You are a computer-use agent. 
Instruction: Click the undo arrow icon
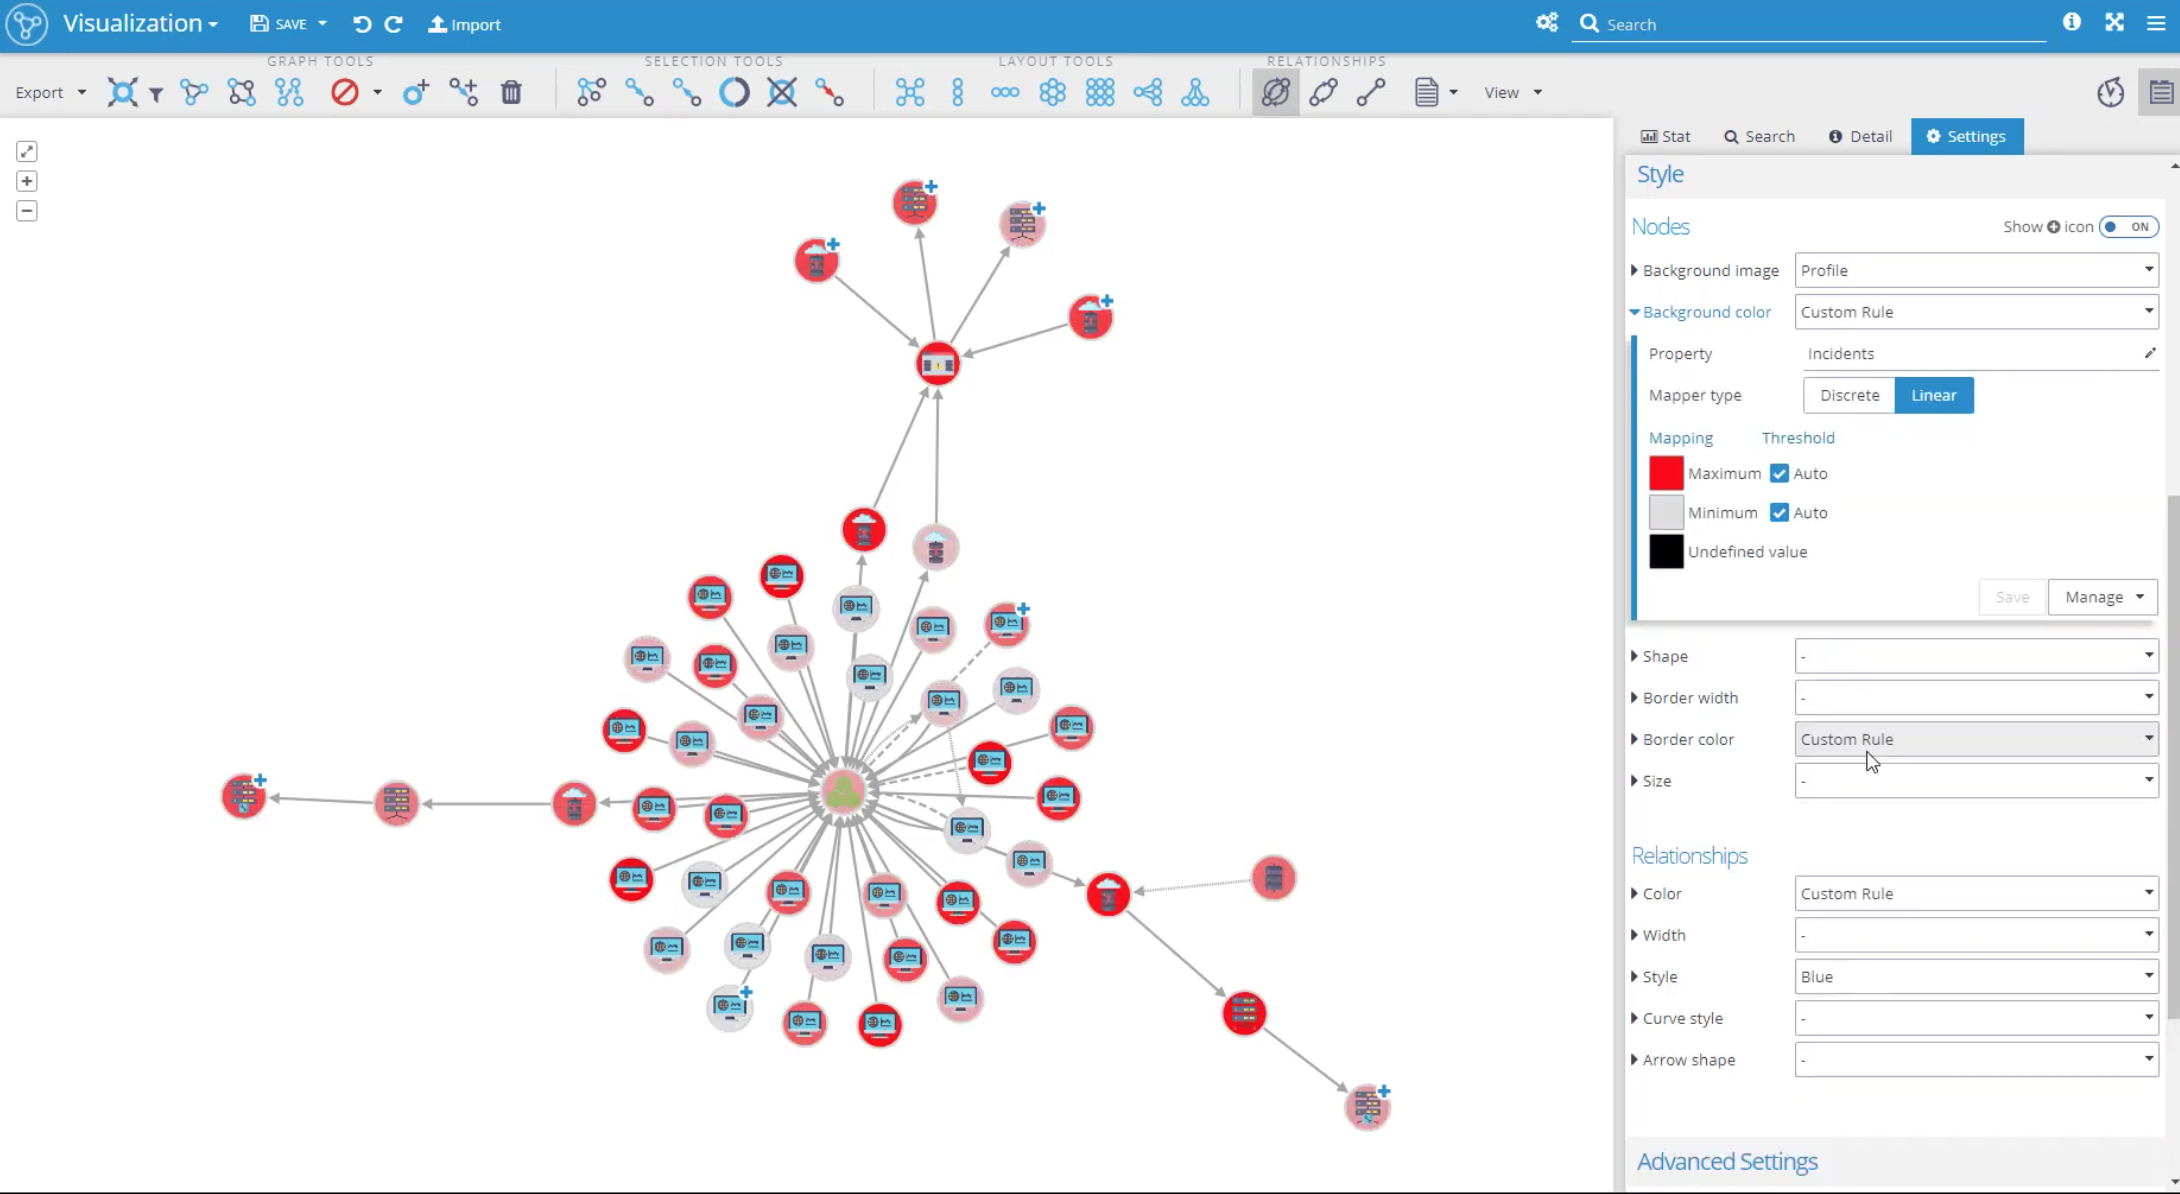coord(362,24)
